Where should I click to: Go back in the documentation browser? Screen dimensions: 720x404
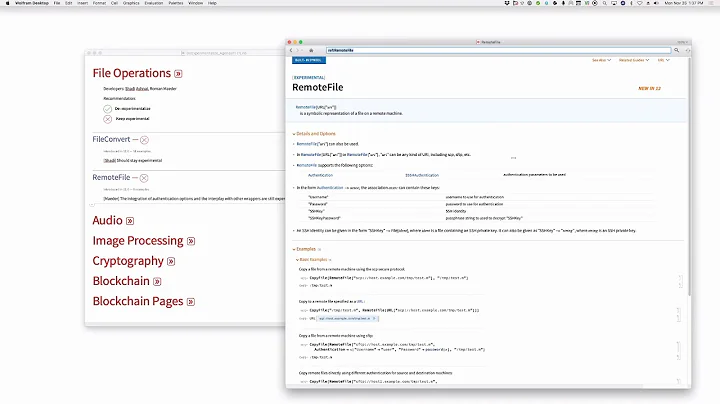coord(291,50)
